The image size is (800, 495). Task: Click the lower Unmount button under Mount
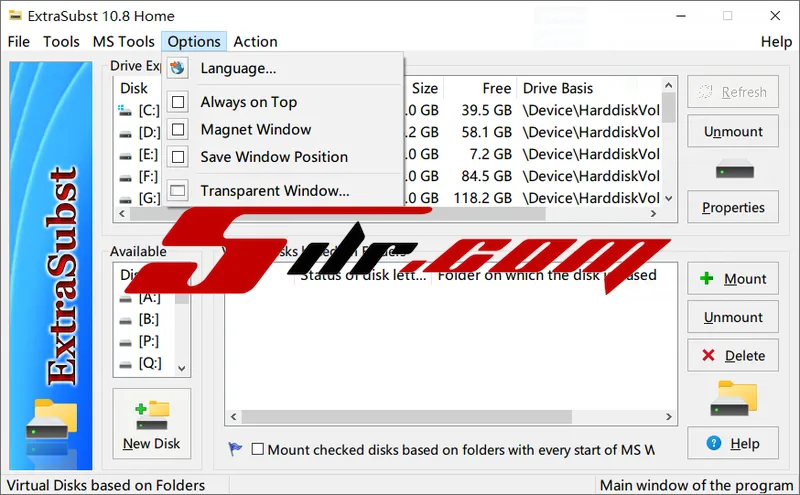coord(733,317)
